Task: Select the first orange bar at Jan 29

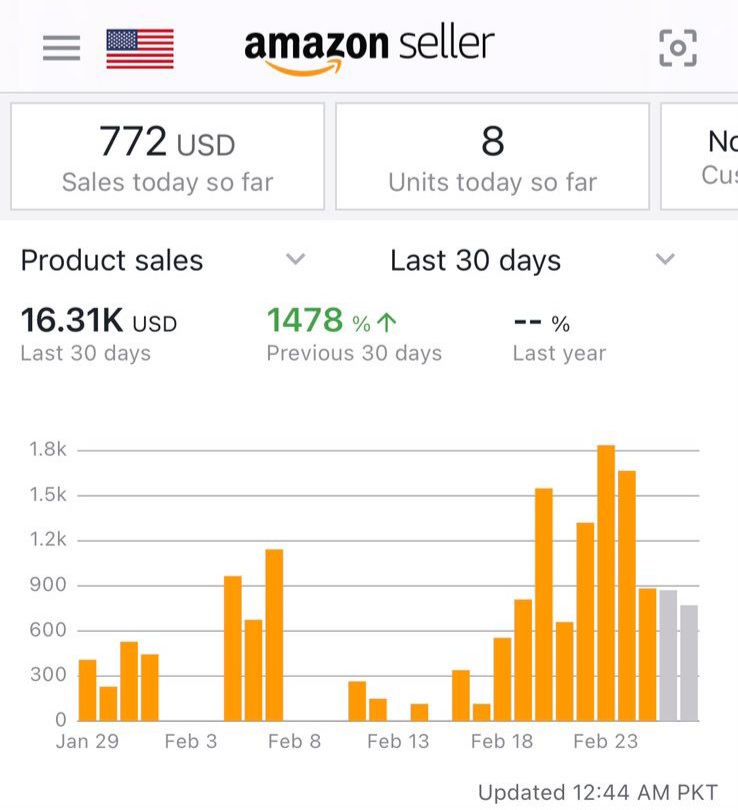Action: (87, 690)
